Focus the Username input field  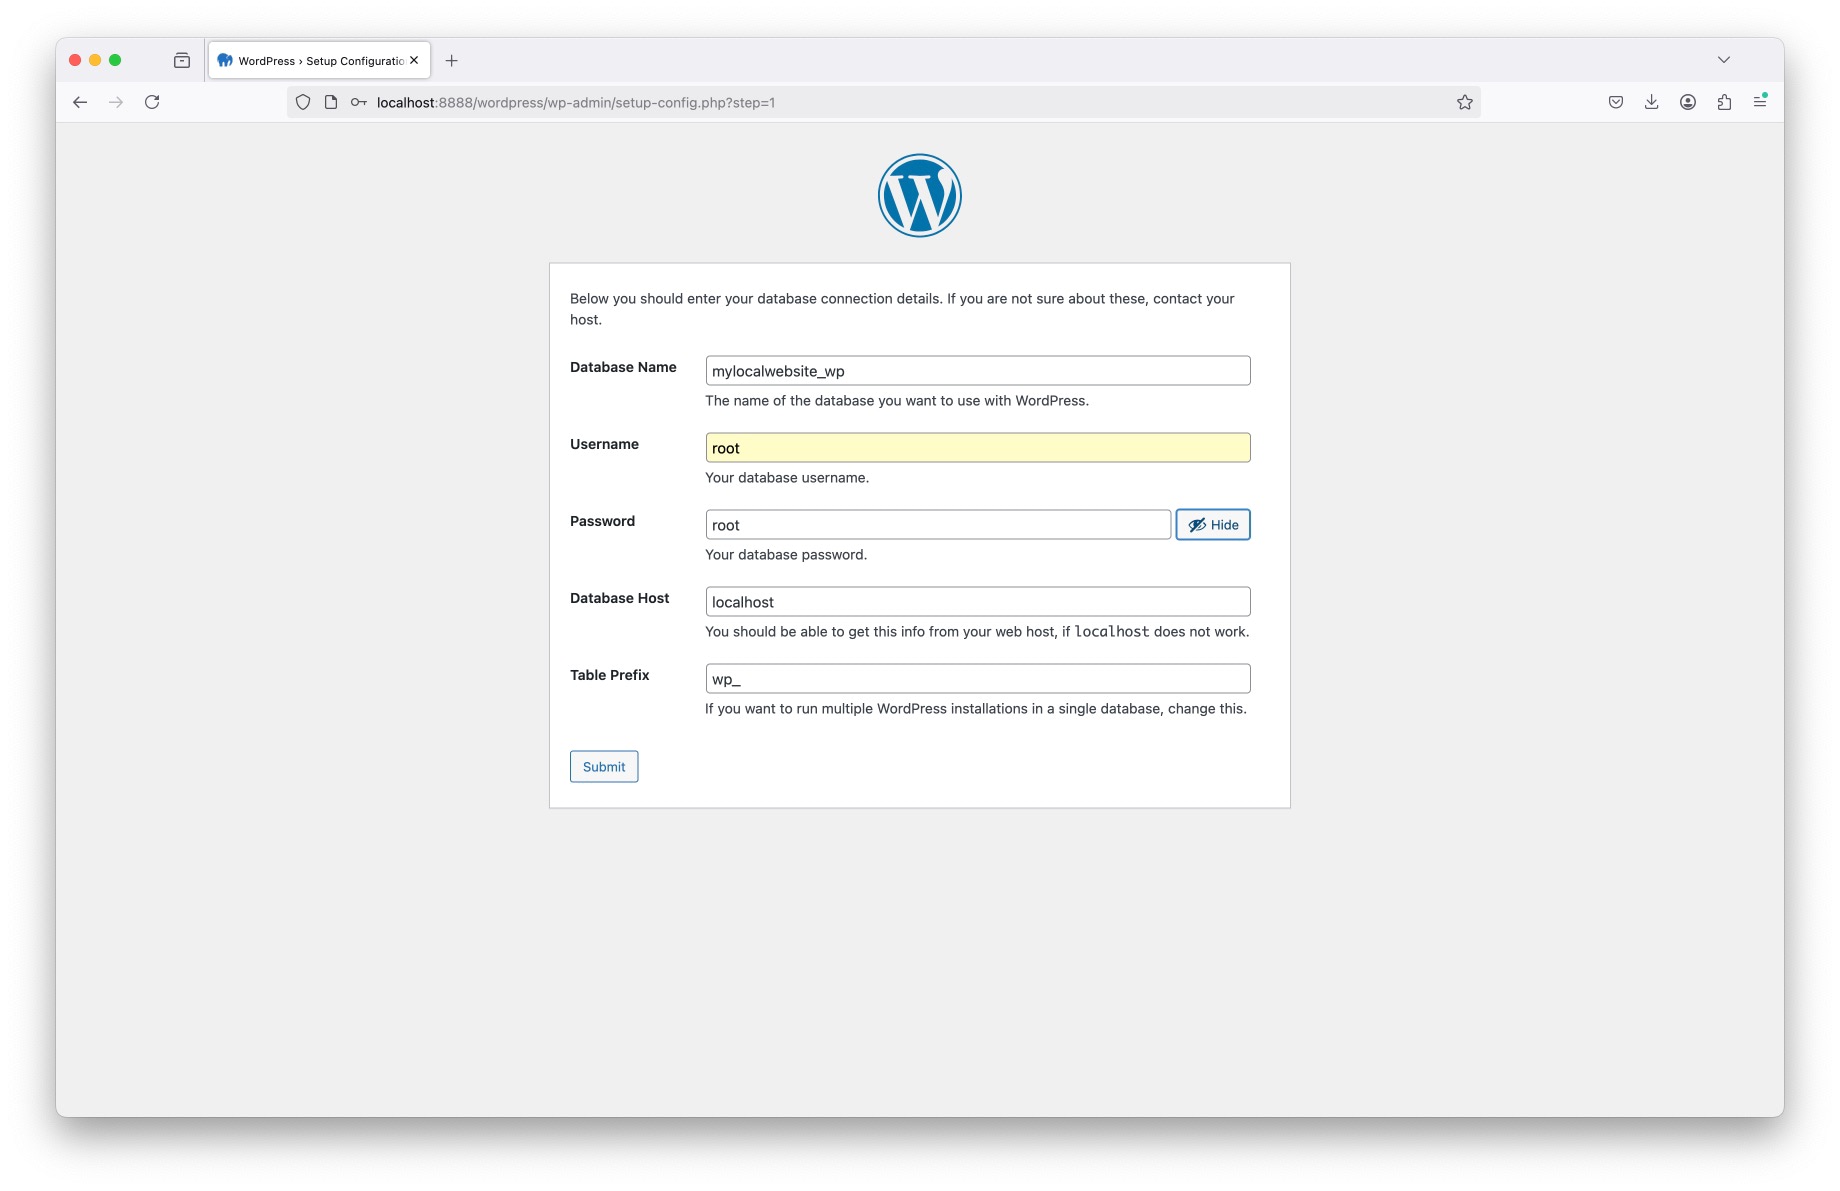pos(978,448)
